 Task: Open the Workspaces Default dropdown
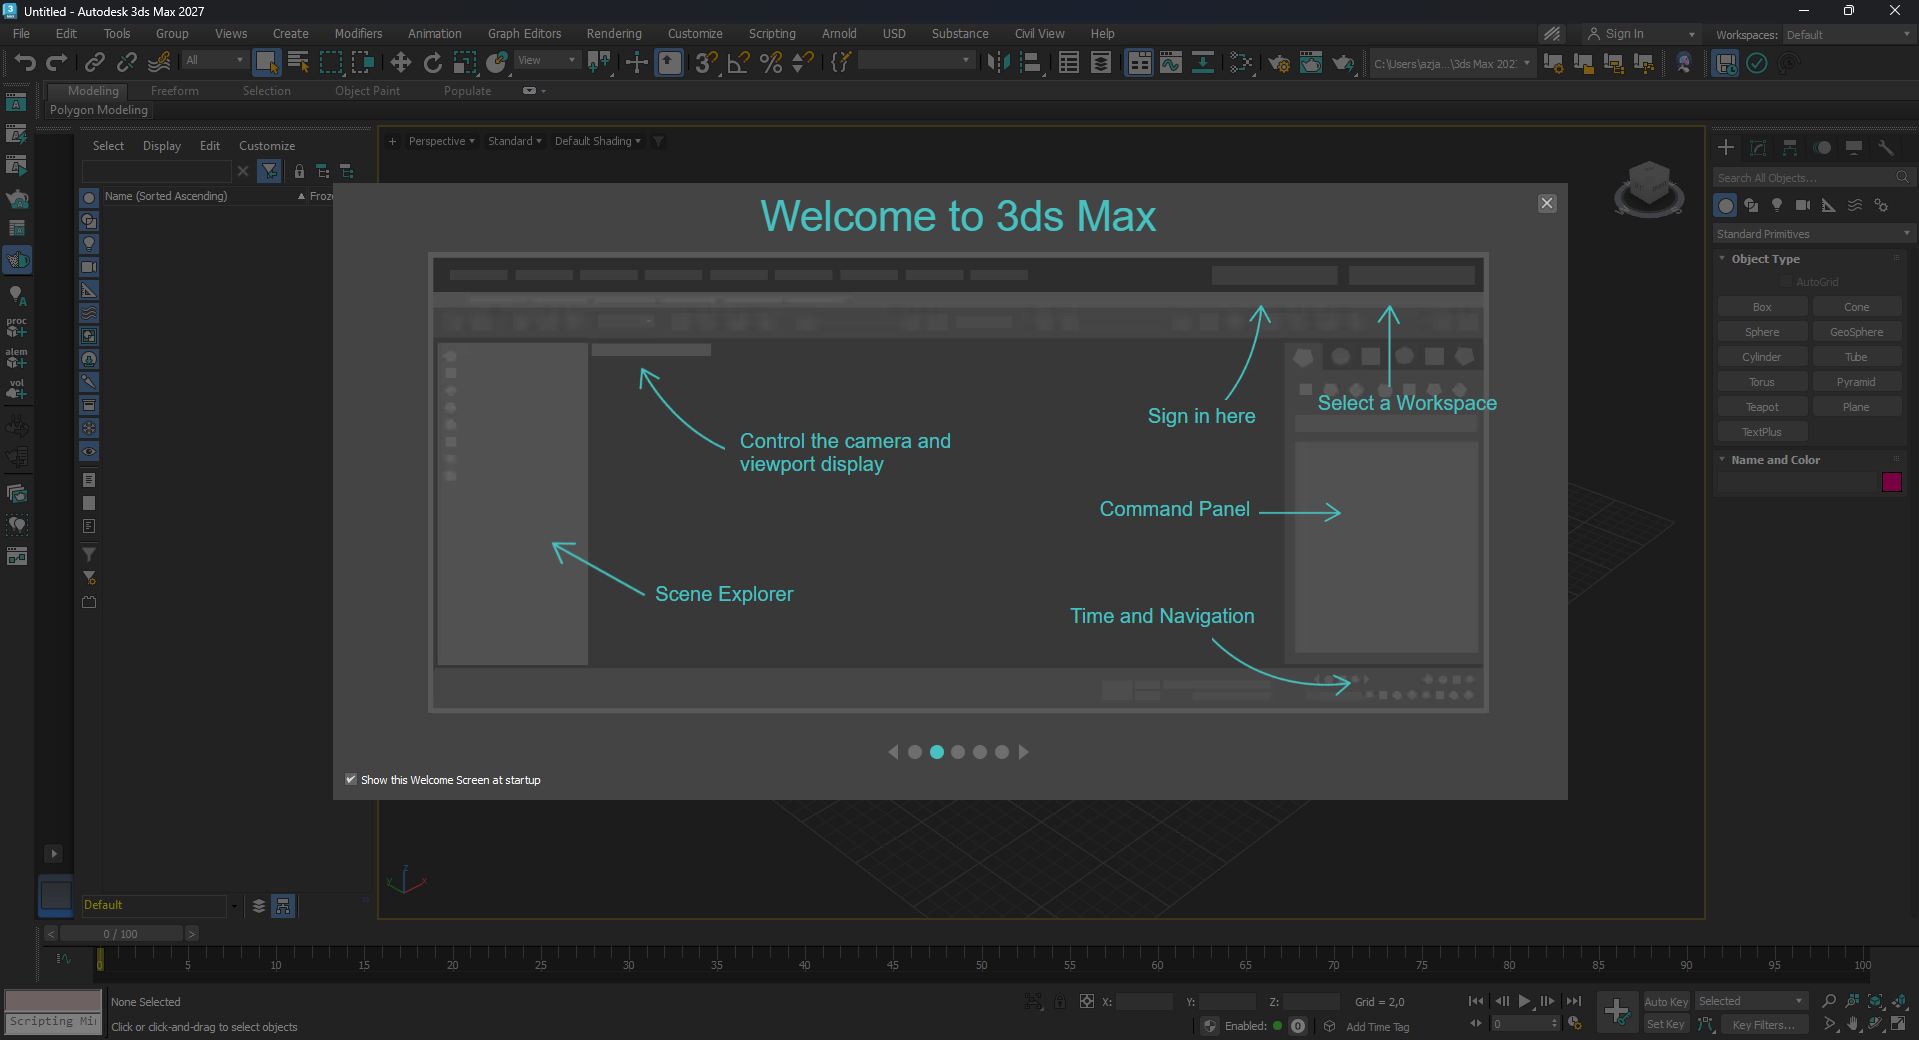tap(1848, 35)
